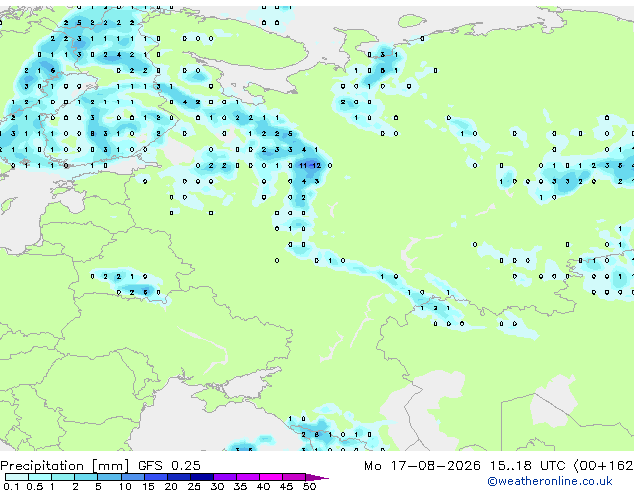Select the 'GFS 0.25' model label
634x490 pixels.
(169, 466)
